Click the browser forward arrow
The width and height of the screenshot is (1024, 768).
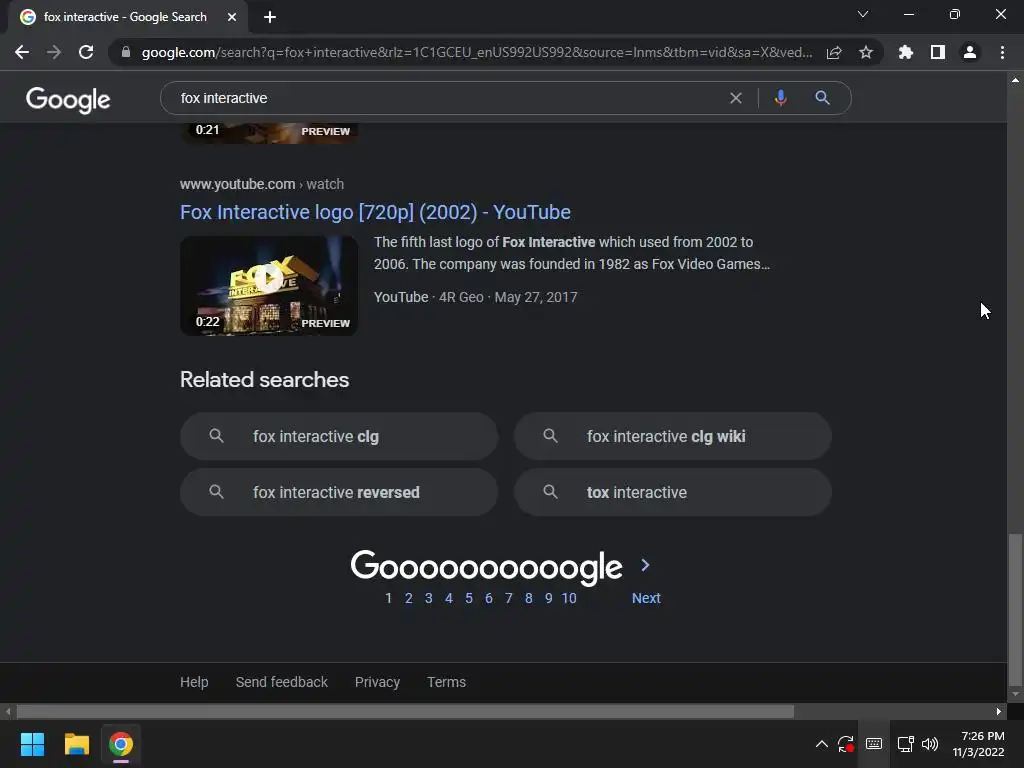coord(54,52)
